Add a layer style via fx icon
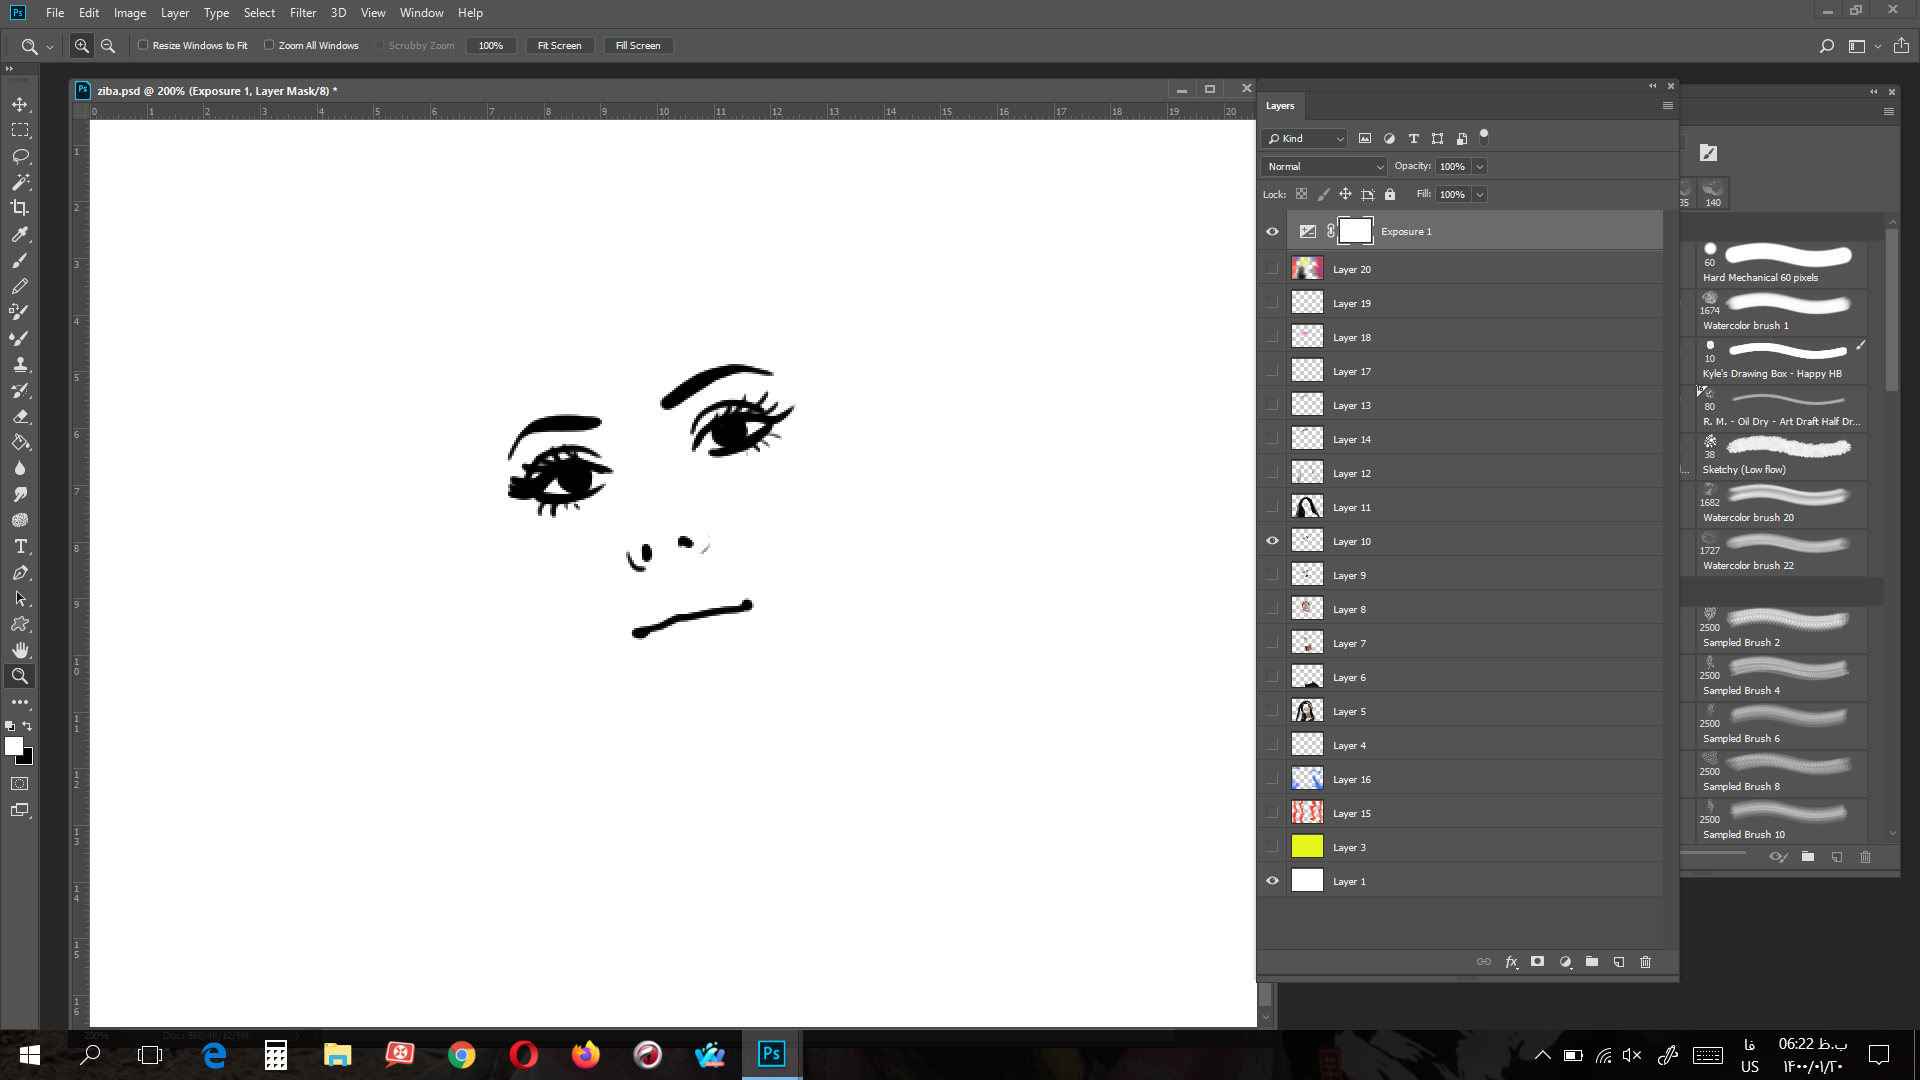This screenshot has height=1080, width=1920. click(1512, 962)
